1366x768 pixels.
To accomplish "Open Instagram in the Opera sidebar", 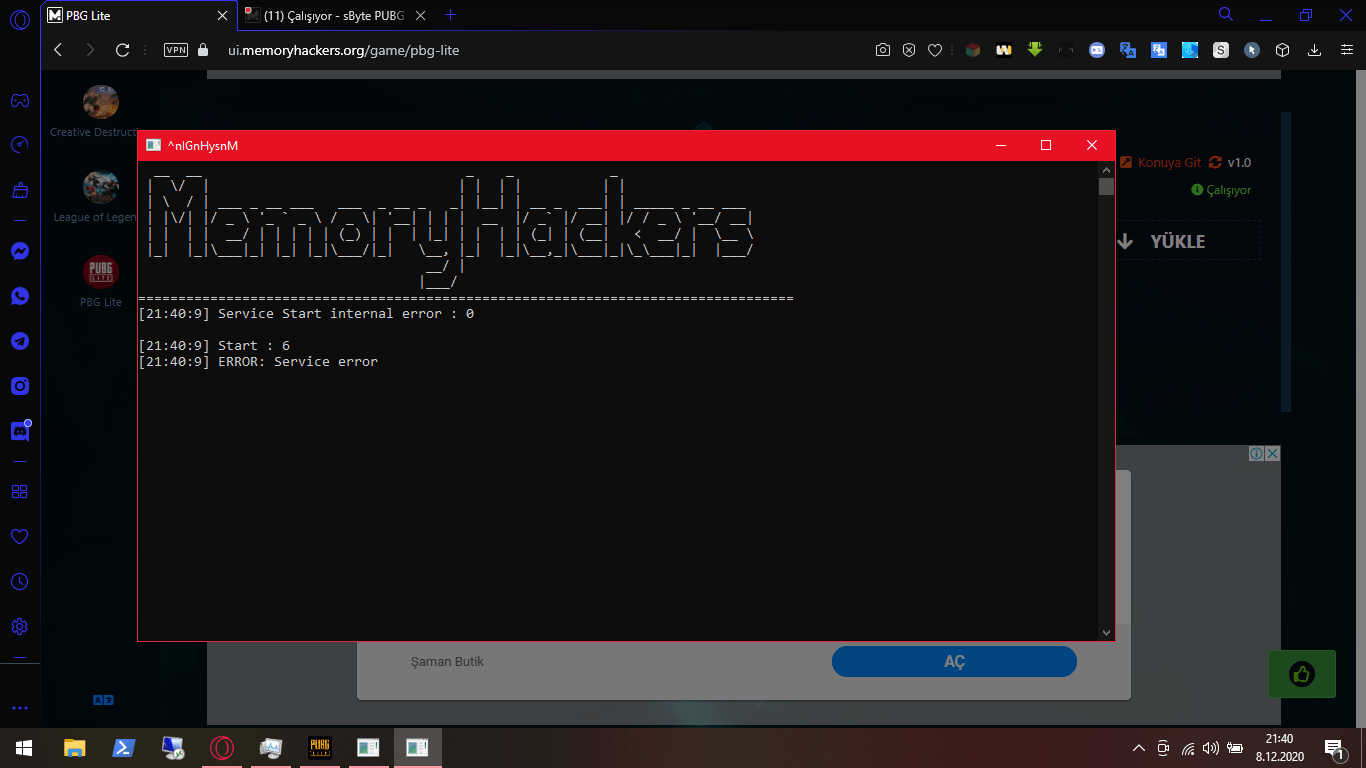I will [x=19, y=386].
